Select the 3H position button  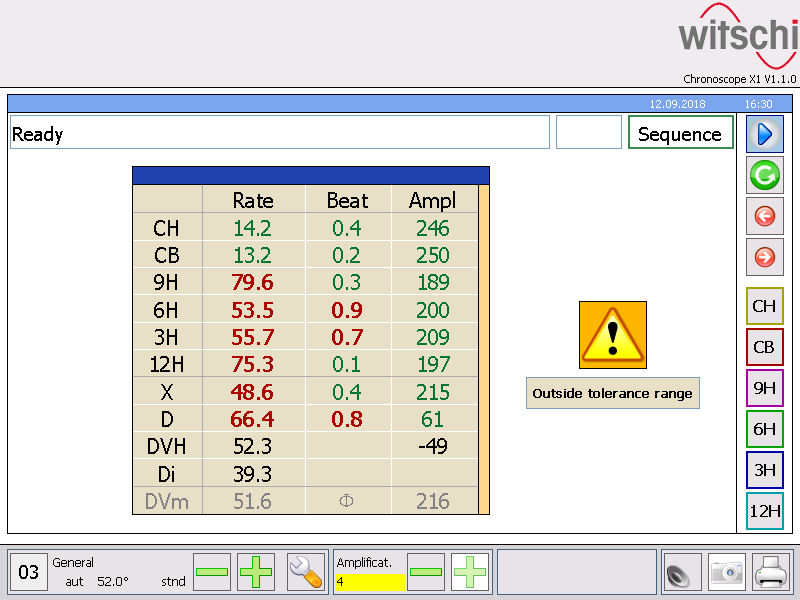tap(765, 470)
